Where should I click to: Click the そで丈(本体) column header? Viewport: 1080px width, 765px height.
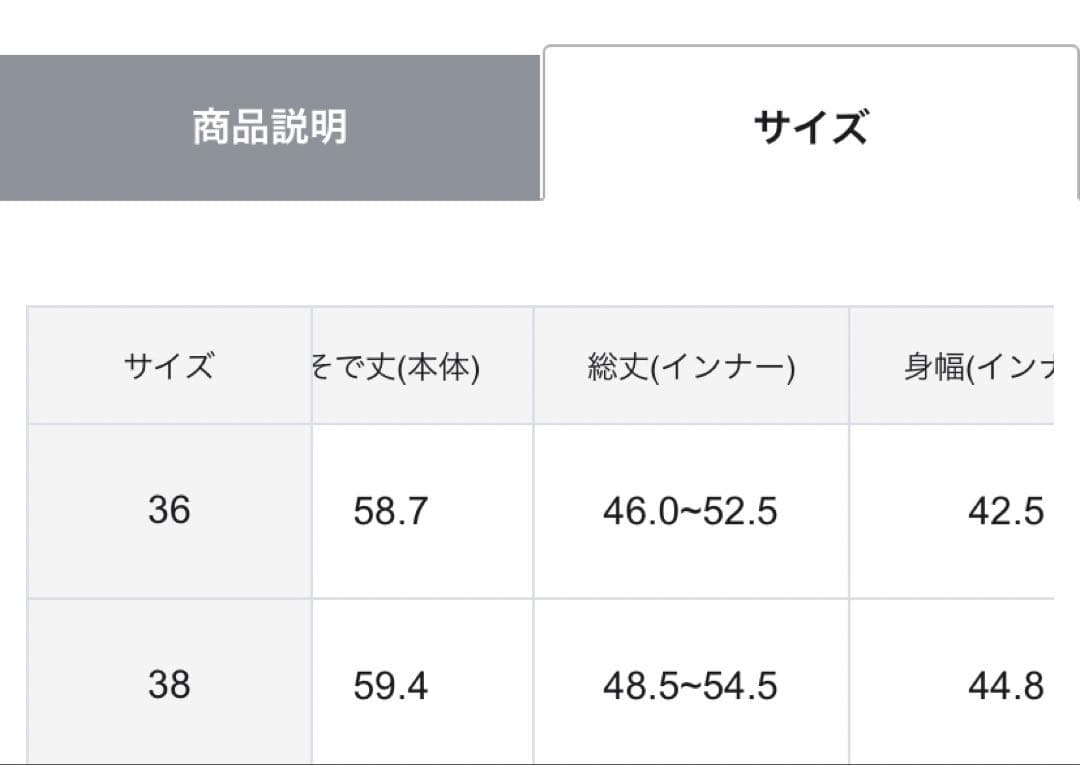396,368
